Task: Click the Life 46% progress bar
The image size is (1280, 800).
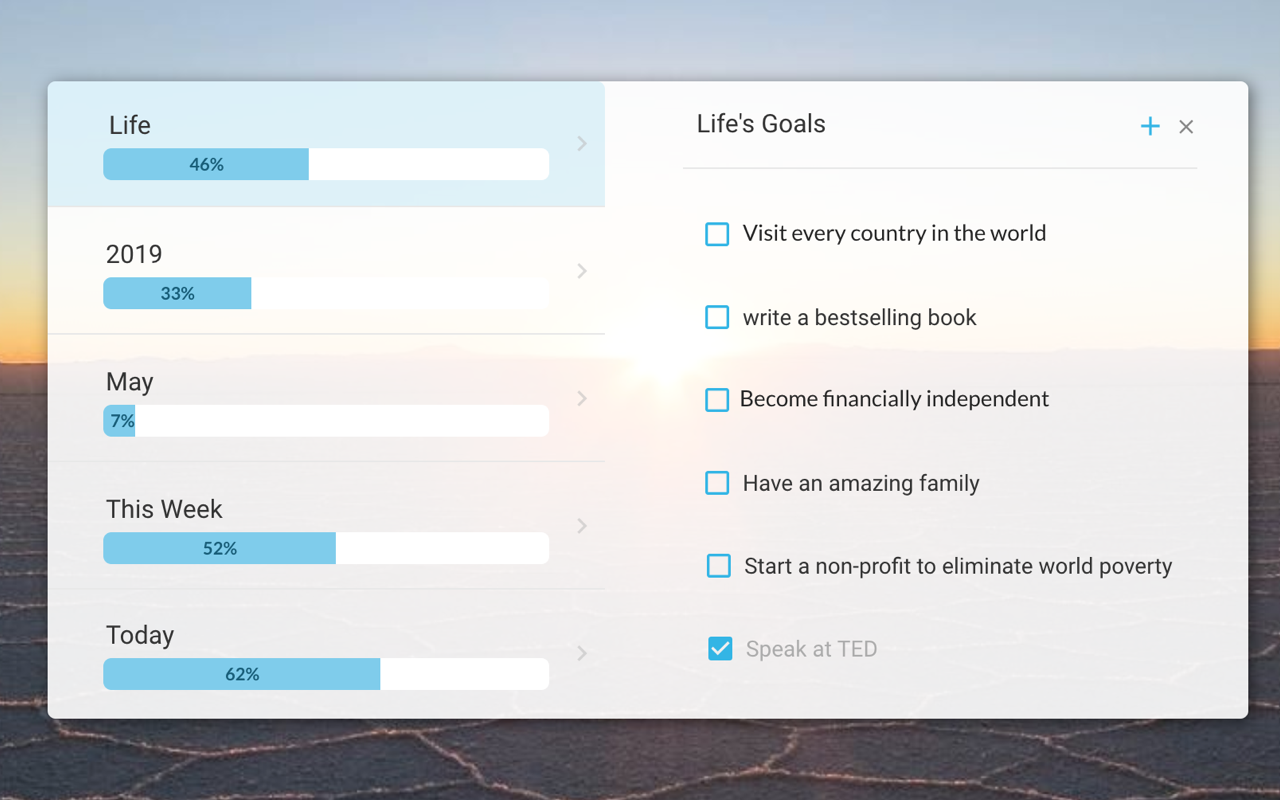Action: 326,164
